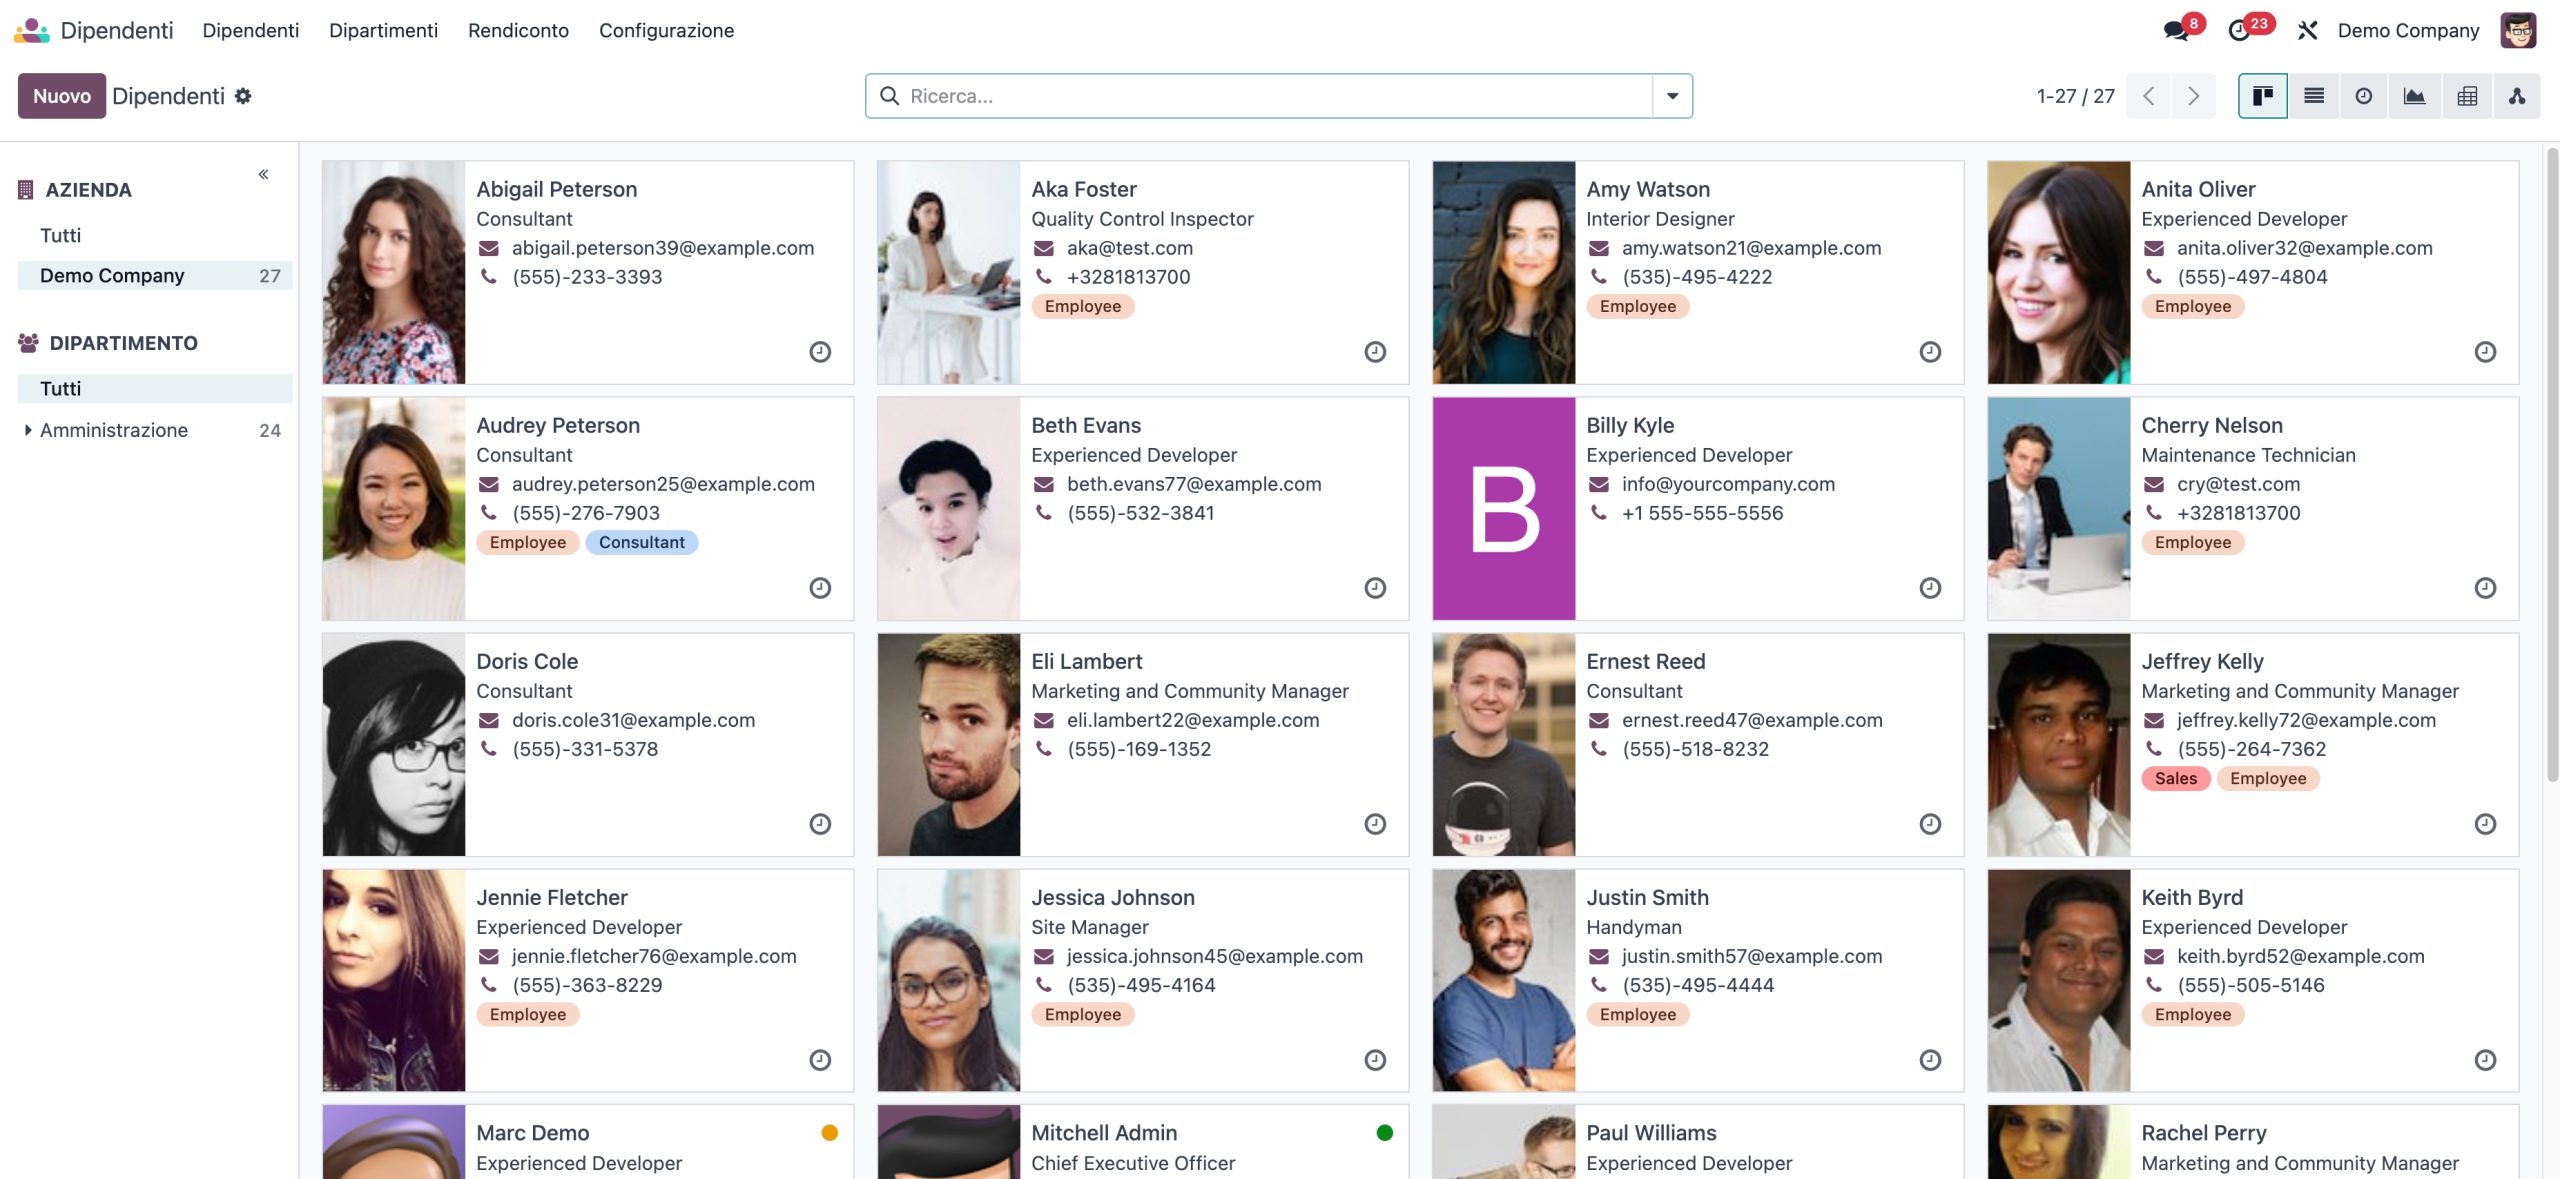Switch to list view
Viewport: 2560px width, 1179px height.
click(x=2313, y=96)
